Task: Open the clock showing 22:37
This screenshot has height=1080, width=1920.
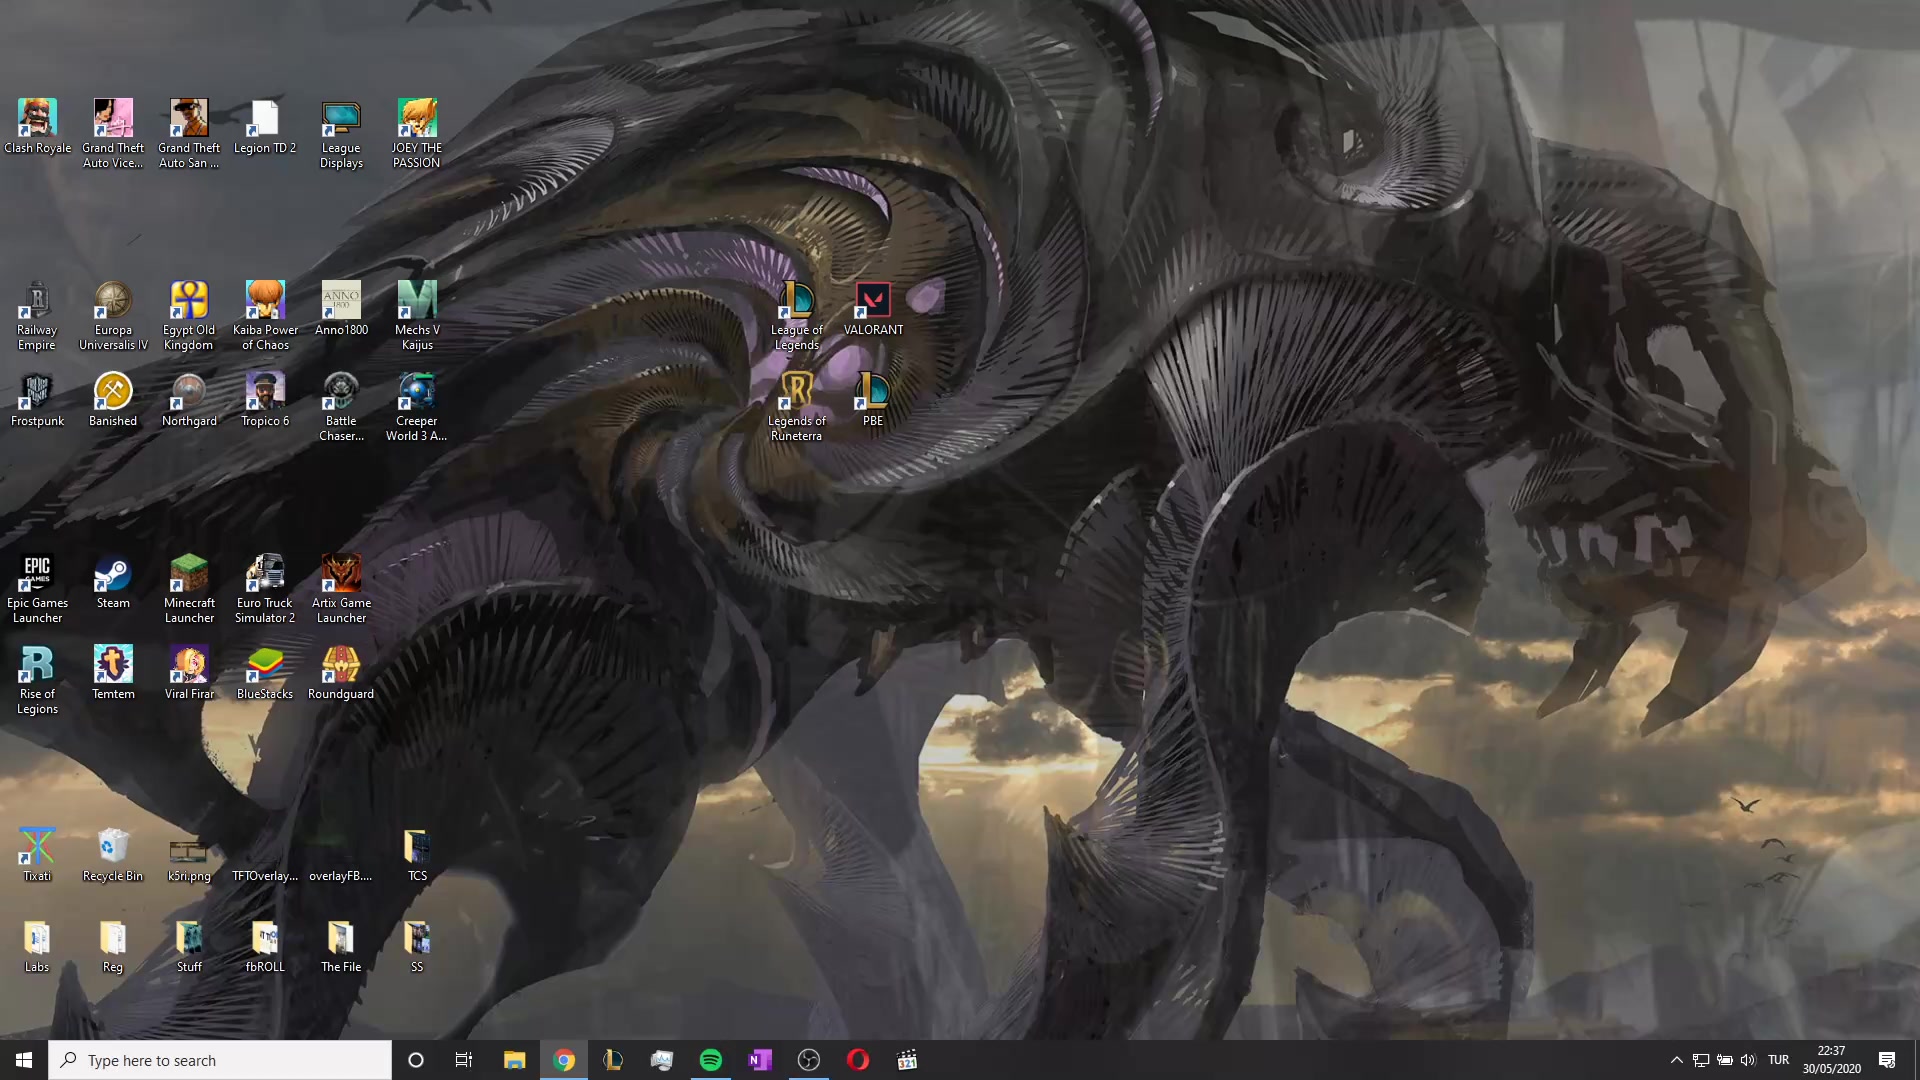Action: [x=1831, y=1060]
